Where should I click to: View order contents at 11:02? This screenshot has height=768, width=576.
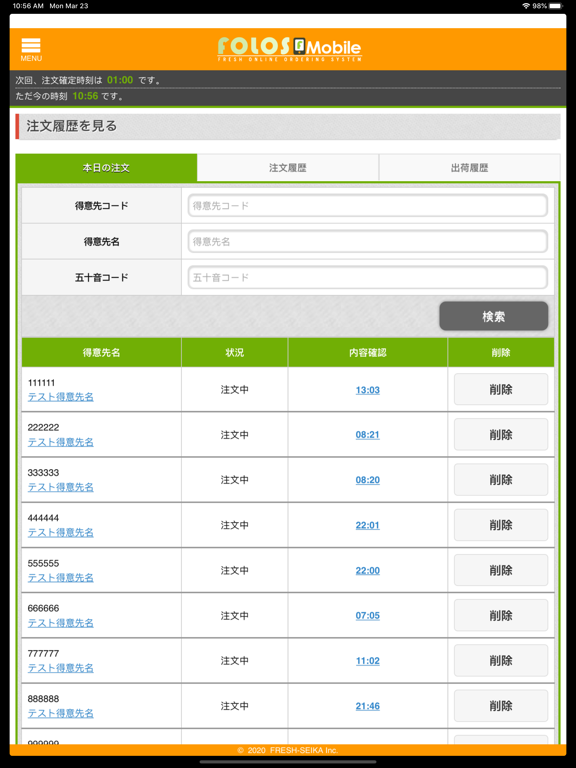(368, 661)
